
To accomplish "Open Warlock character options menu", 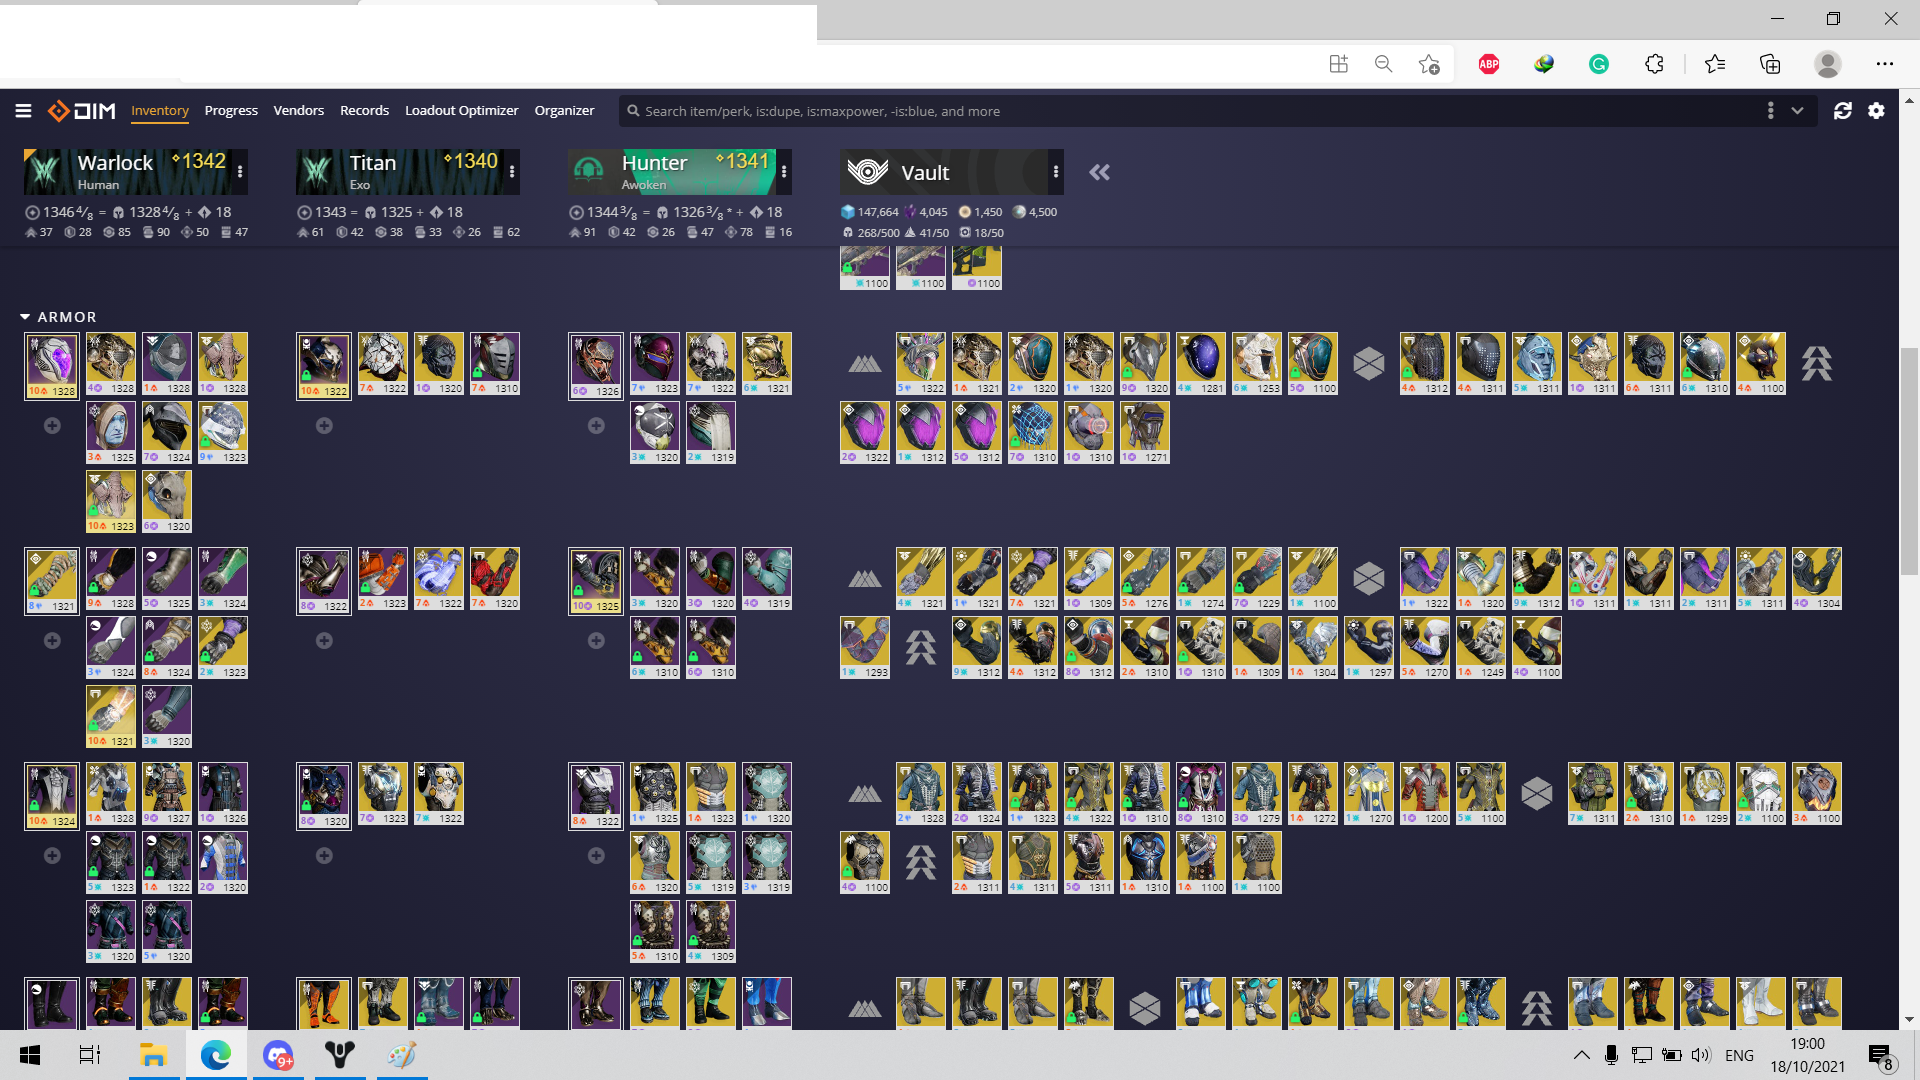I will click(x=240, y=172).
